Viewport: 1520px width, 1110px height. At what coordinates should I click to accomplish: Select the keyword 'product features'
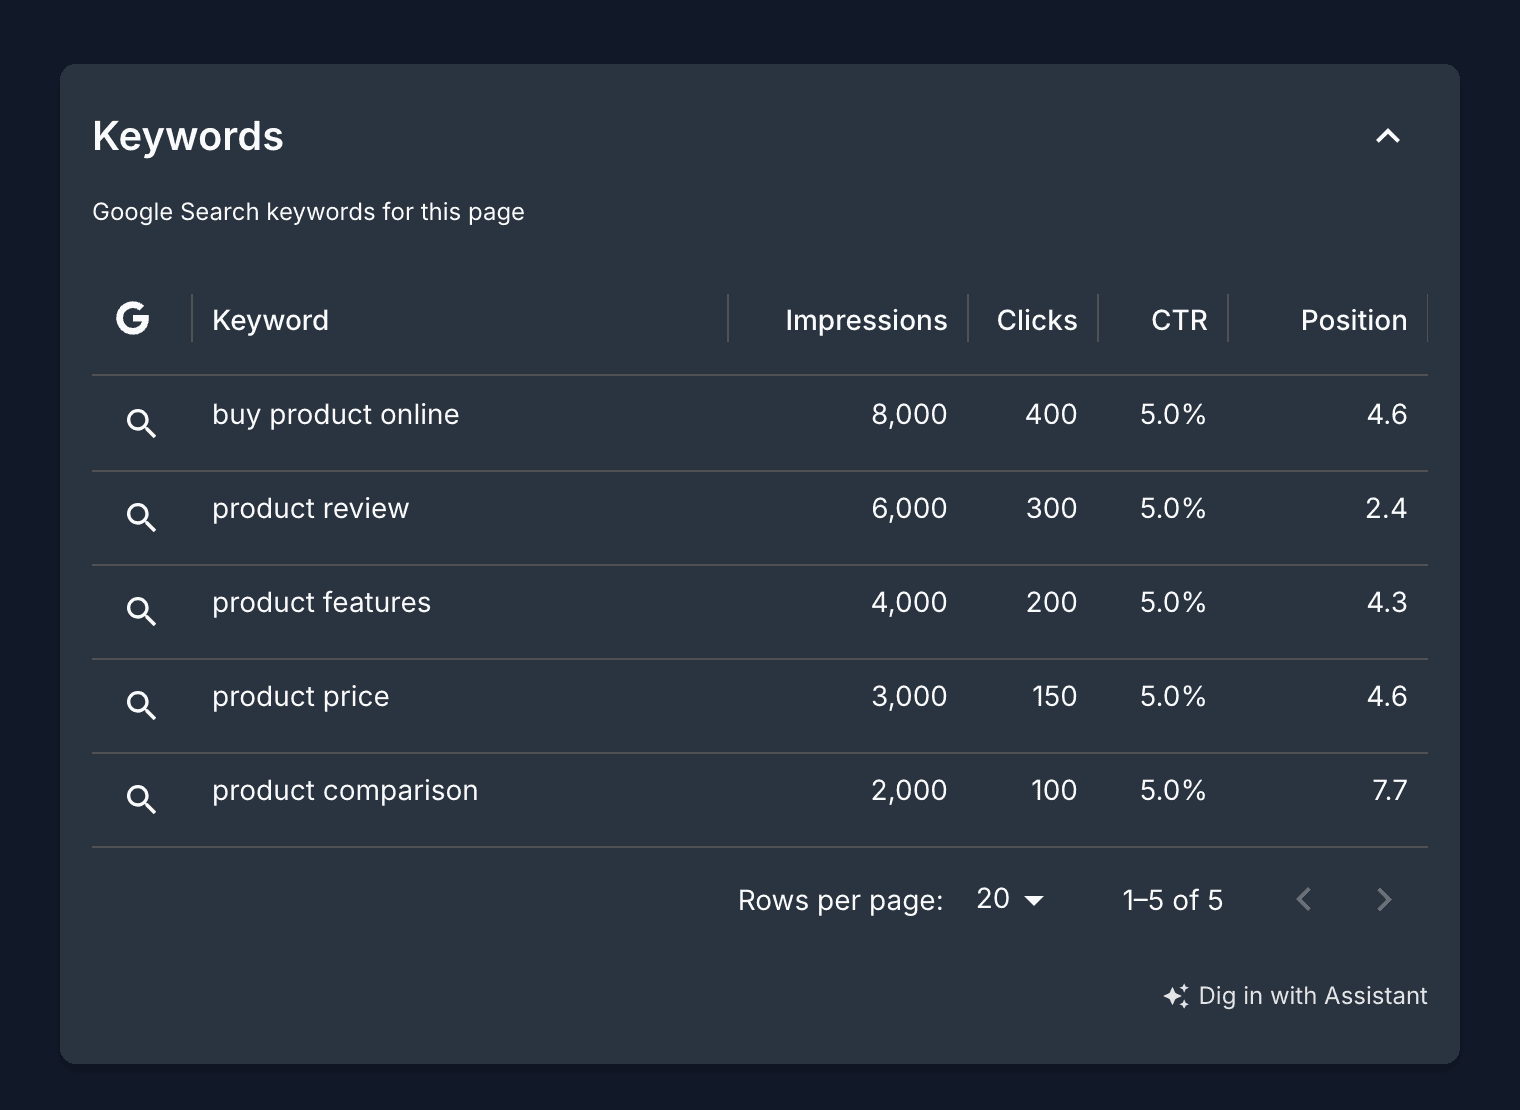pyautogui.click(x=321, y=603)
